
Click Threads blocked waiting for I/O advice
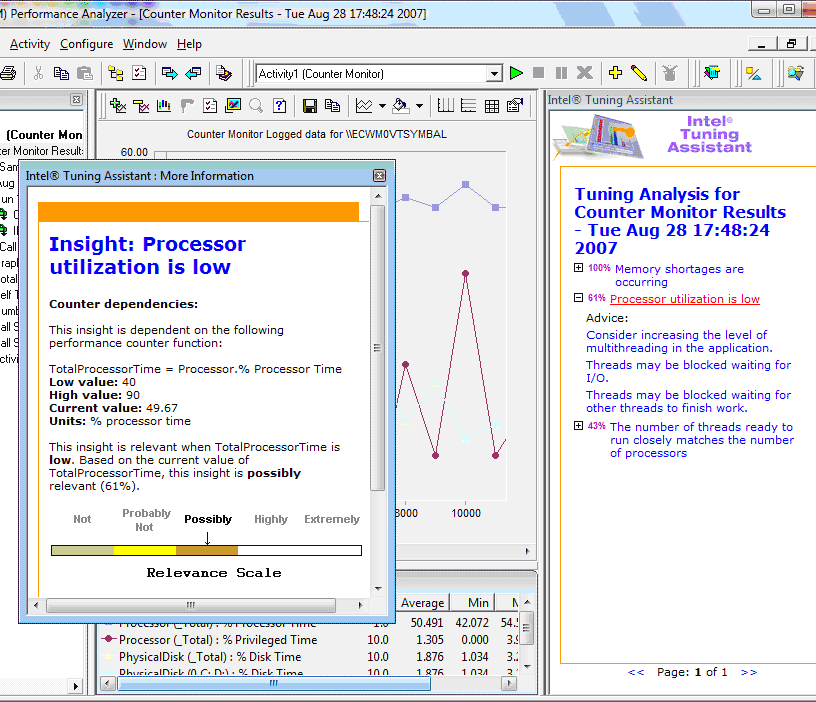point(688,372)
